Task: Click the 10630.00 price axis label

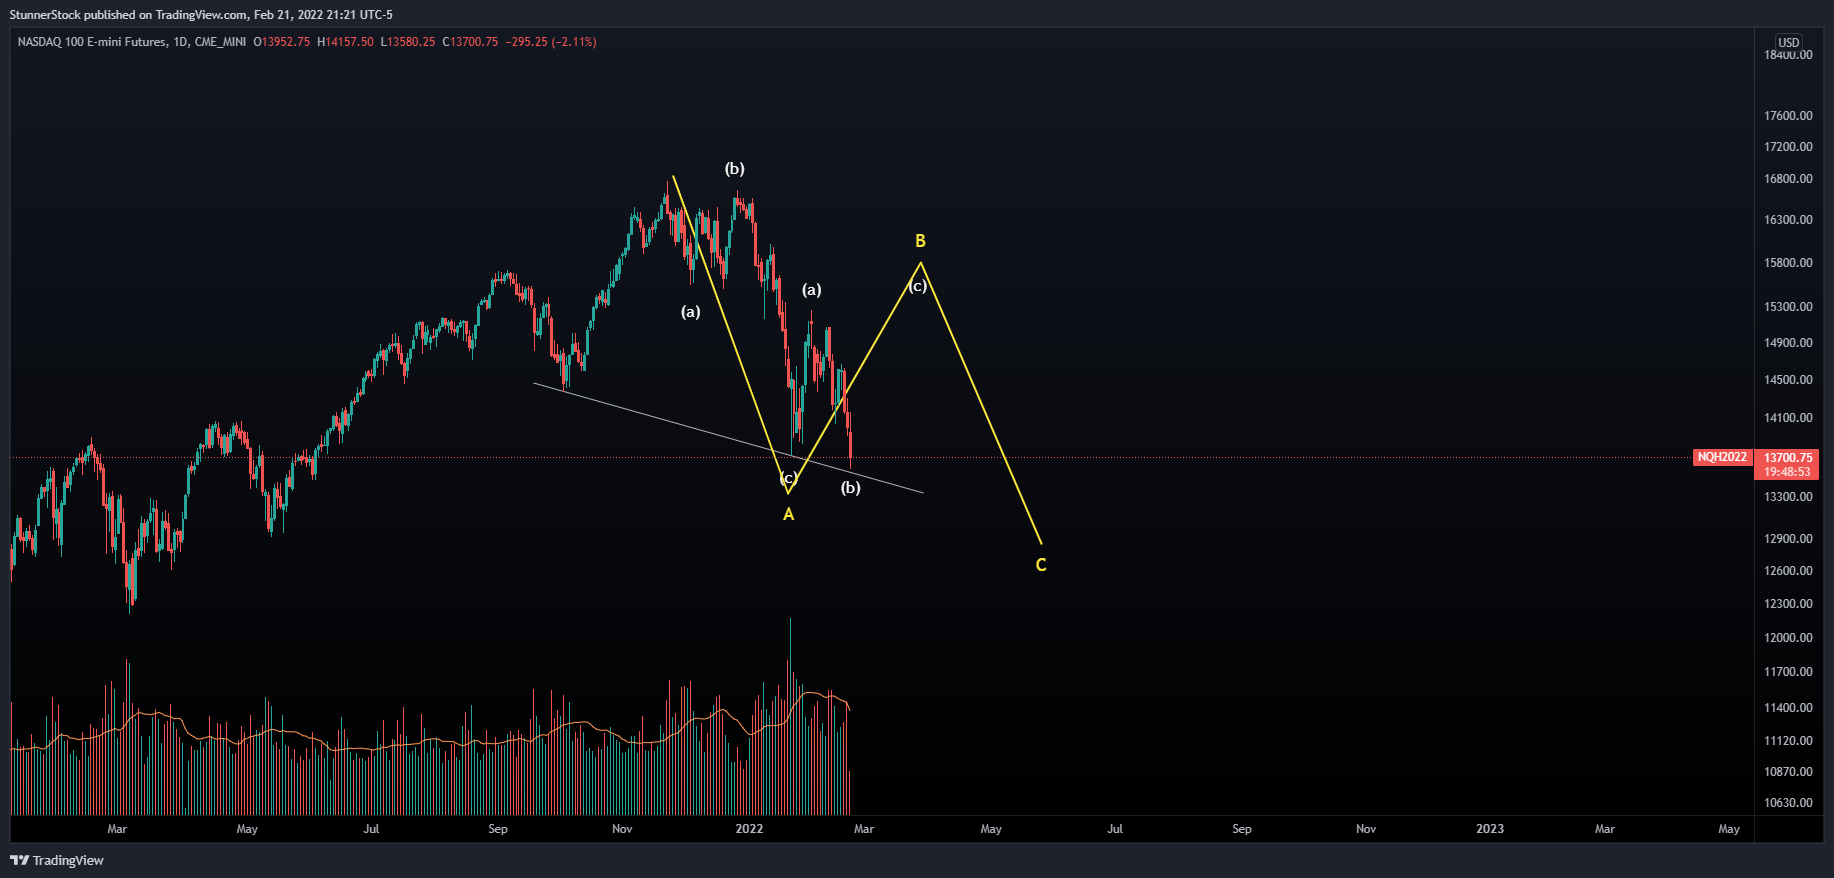Action: [1788, 803]
